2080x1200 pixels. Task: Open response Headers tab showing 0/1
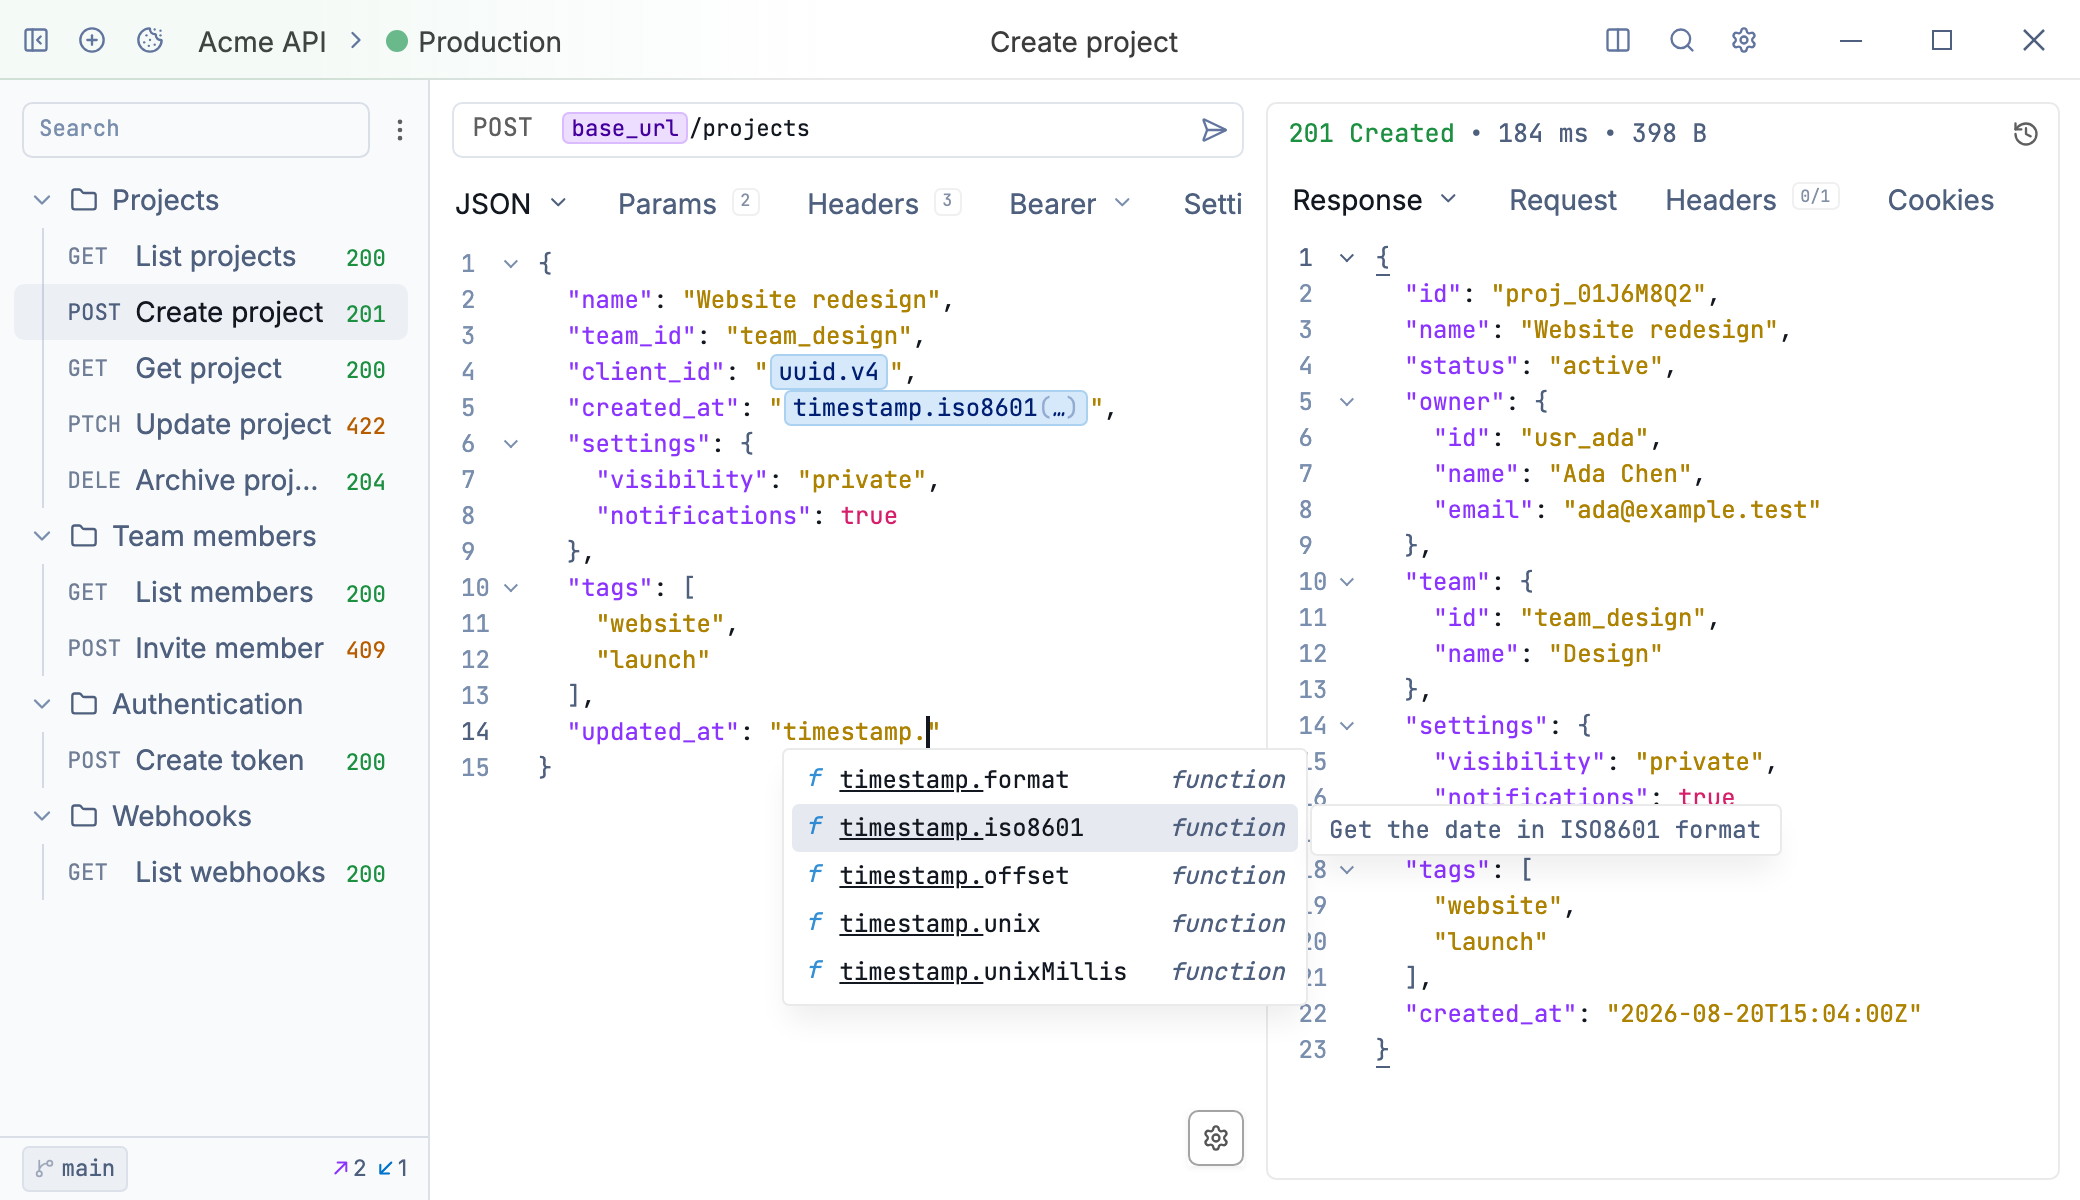(1752, 200)
